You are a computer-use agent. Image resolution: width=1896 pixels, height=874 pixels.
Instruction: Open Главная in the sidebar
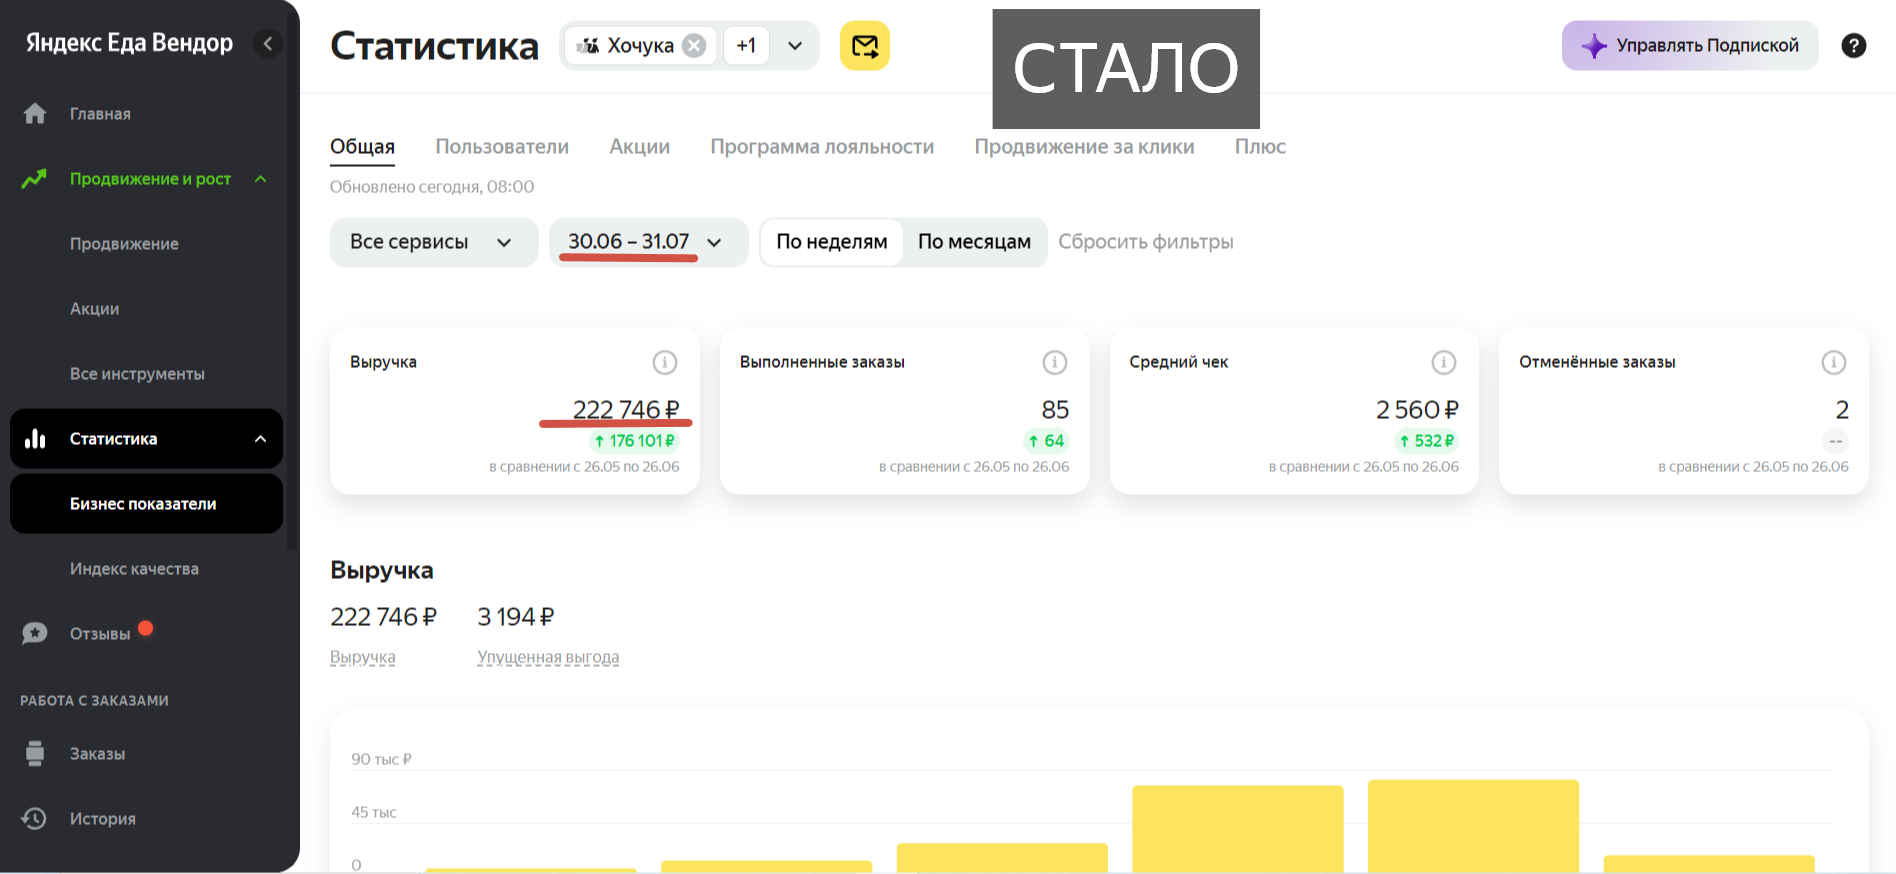click(100, 114)
